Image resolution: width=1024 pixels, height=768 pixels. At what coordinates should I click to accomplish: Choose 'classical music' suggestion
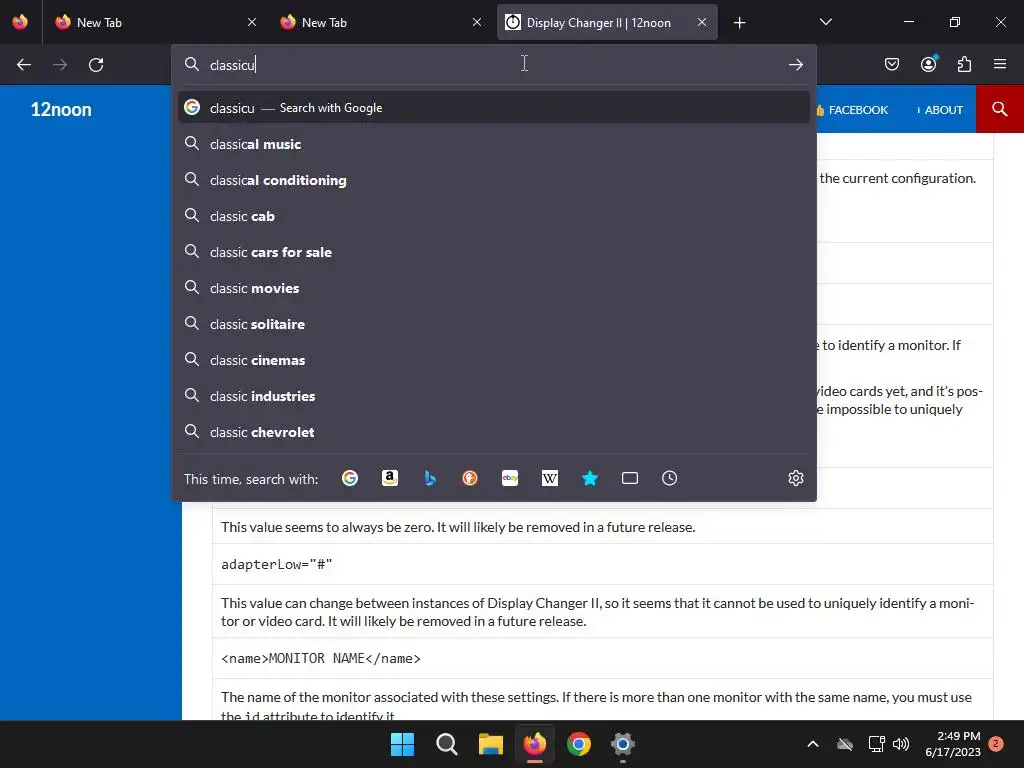pyautogui.click(x=494, y=144)
